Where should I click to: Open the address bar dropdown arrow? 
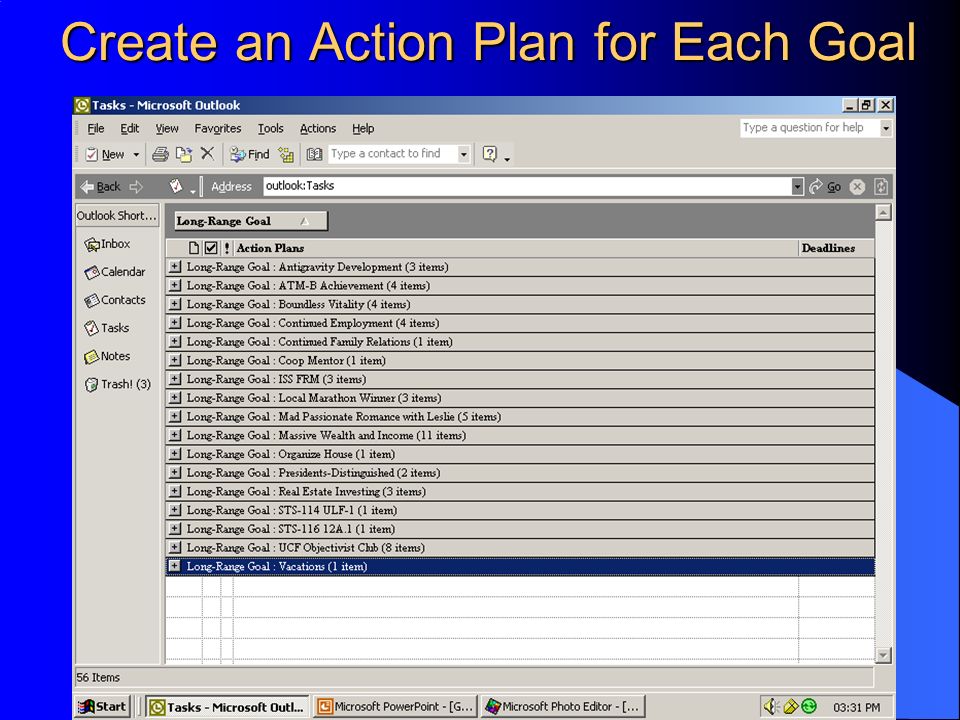coord(797,187)
